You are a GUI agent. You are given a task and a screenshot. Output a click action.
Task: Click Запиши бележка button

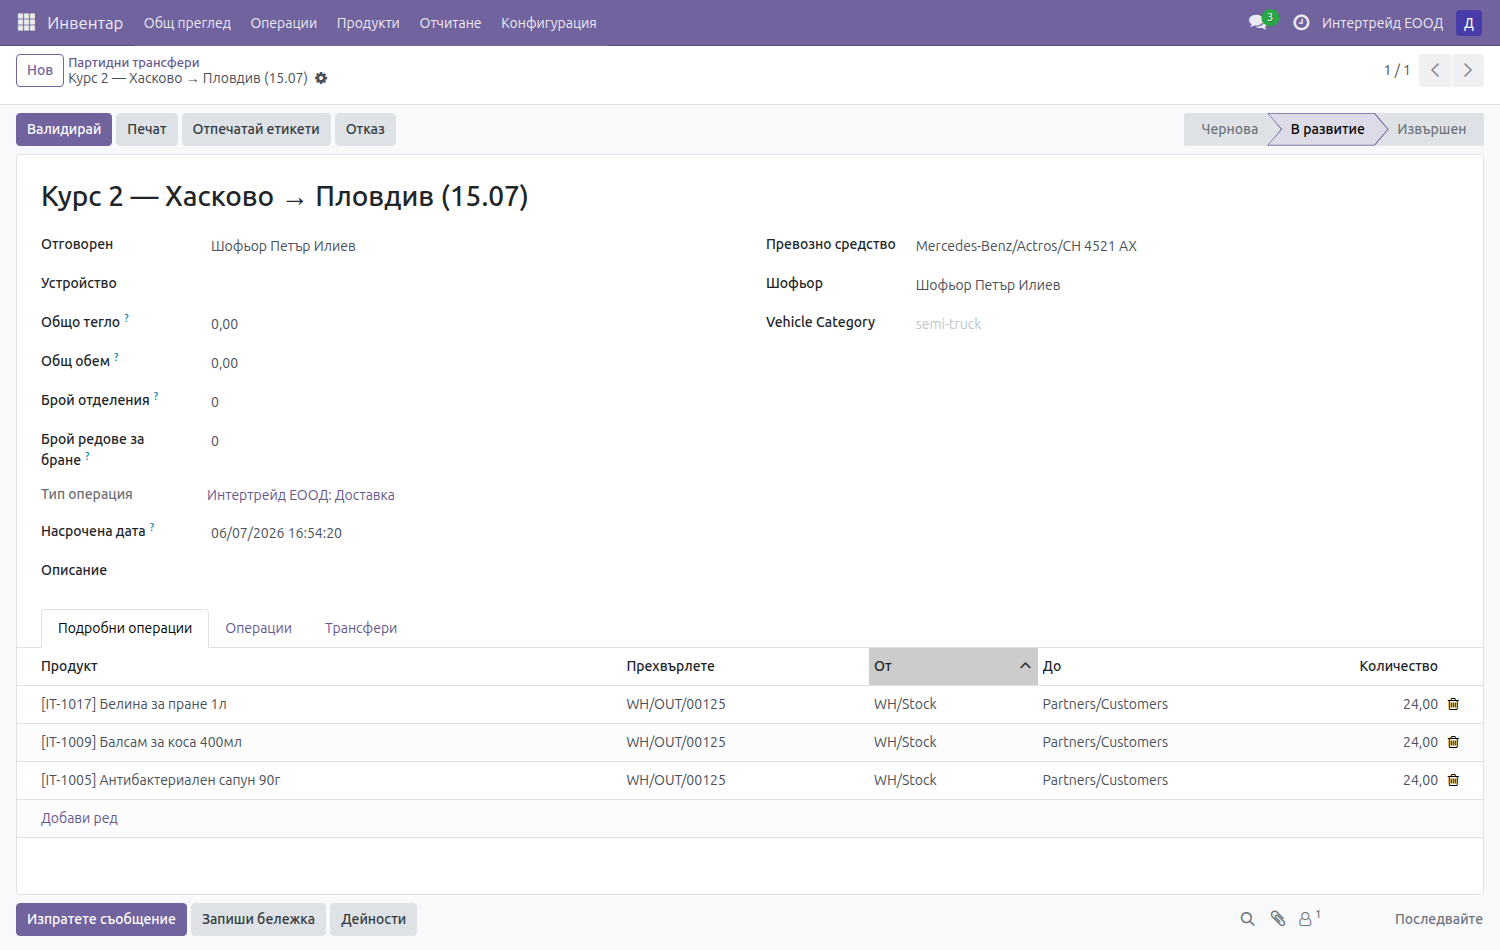(x=258, y=919)
